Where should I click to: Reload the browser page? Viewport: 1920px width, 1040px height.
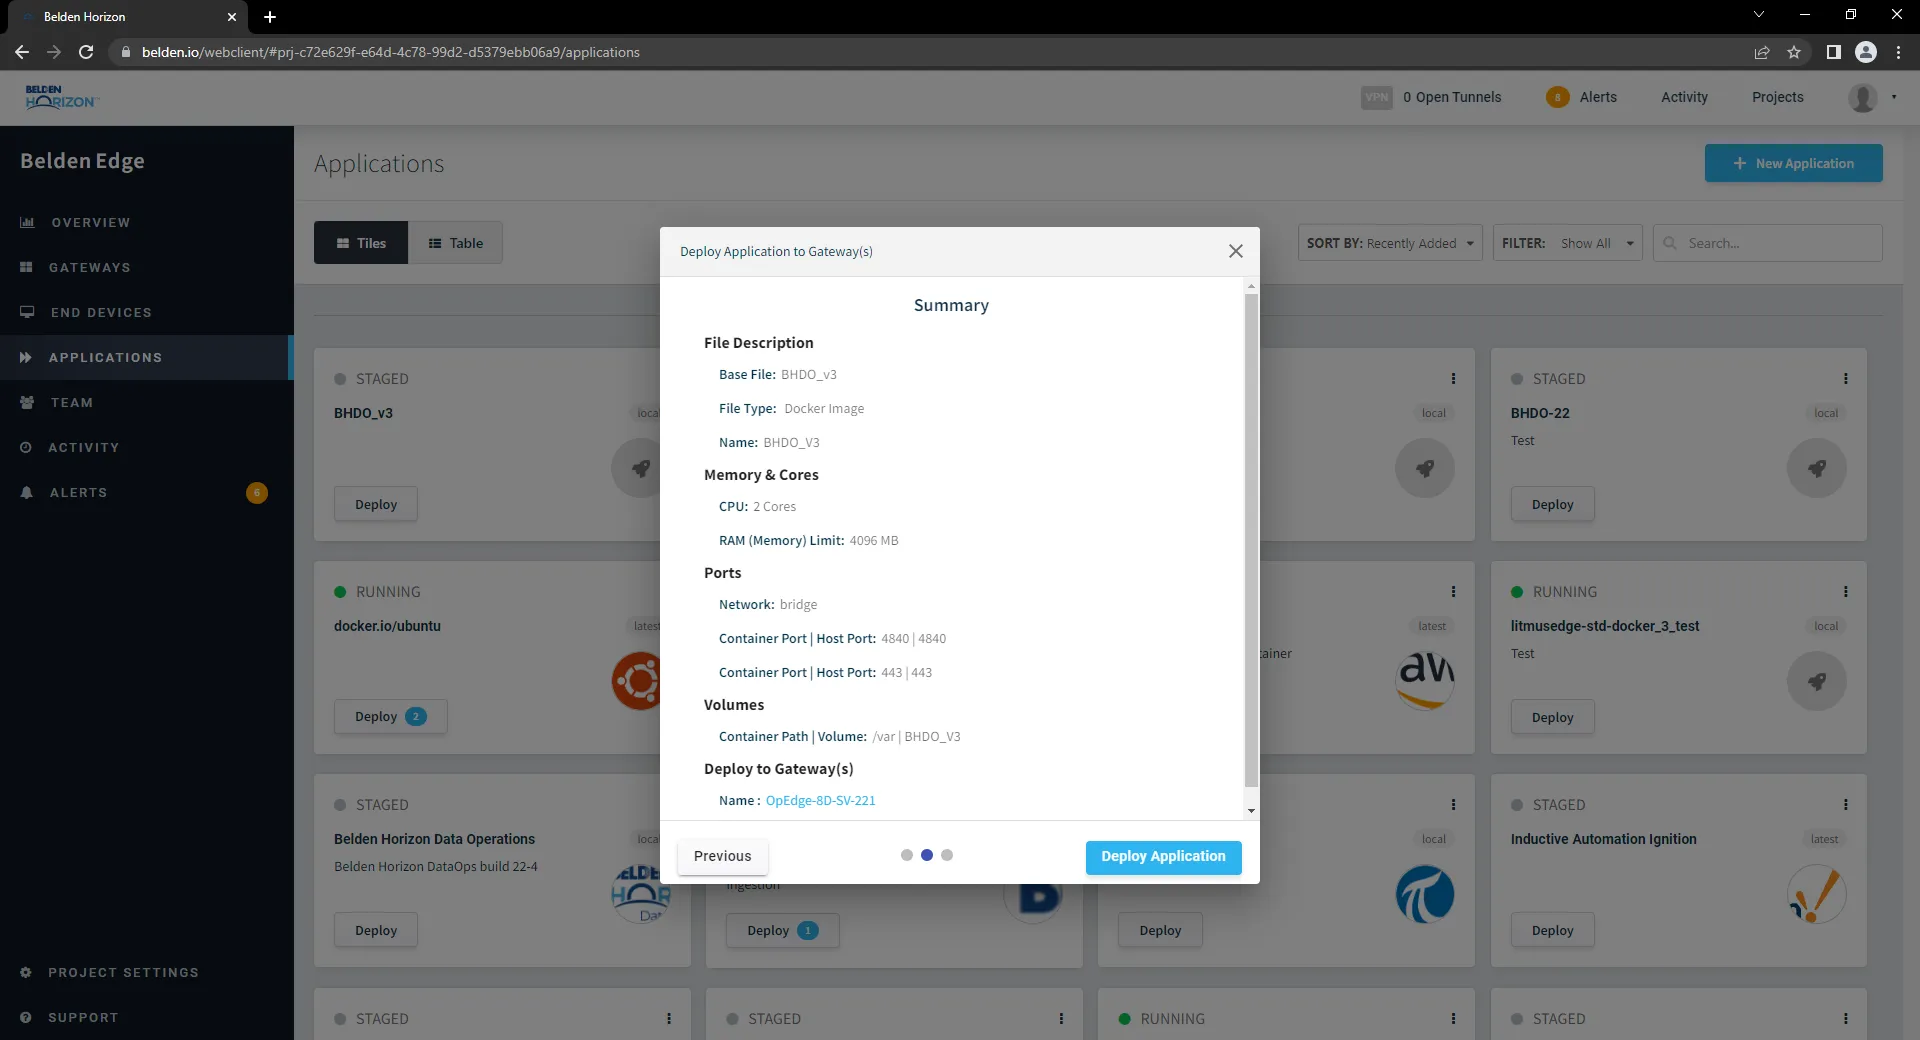coord(86,52)
